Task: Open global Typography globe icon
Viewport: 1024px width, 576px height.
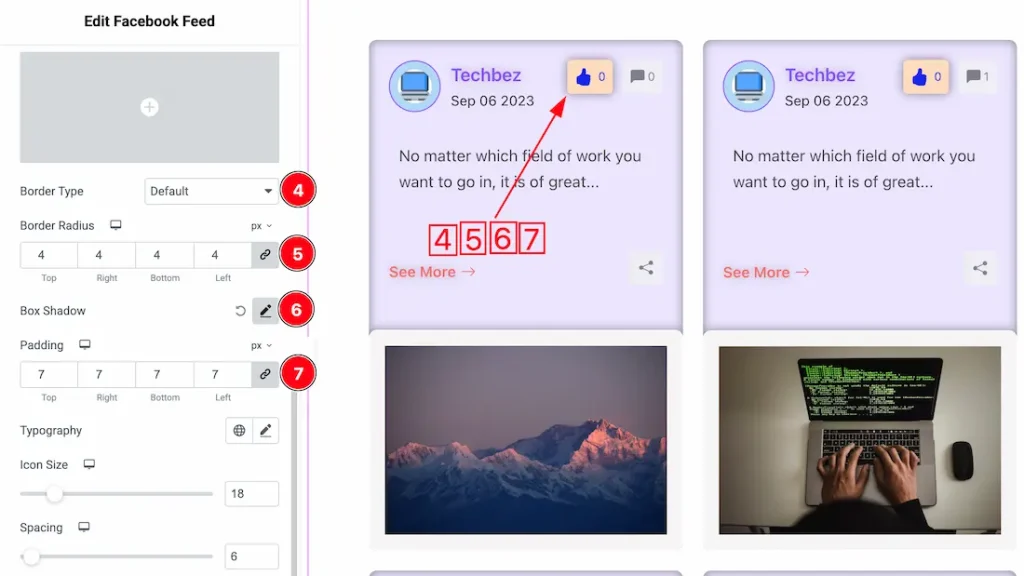Action: click(239, 431)
